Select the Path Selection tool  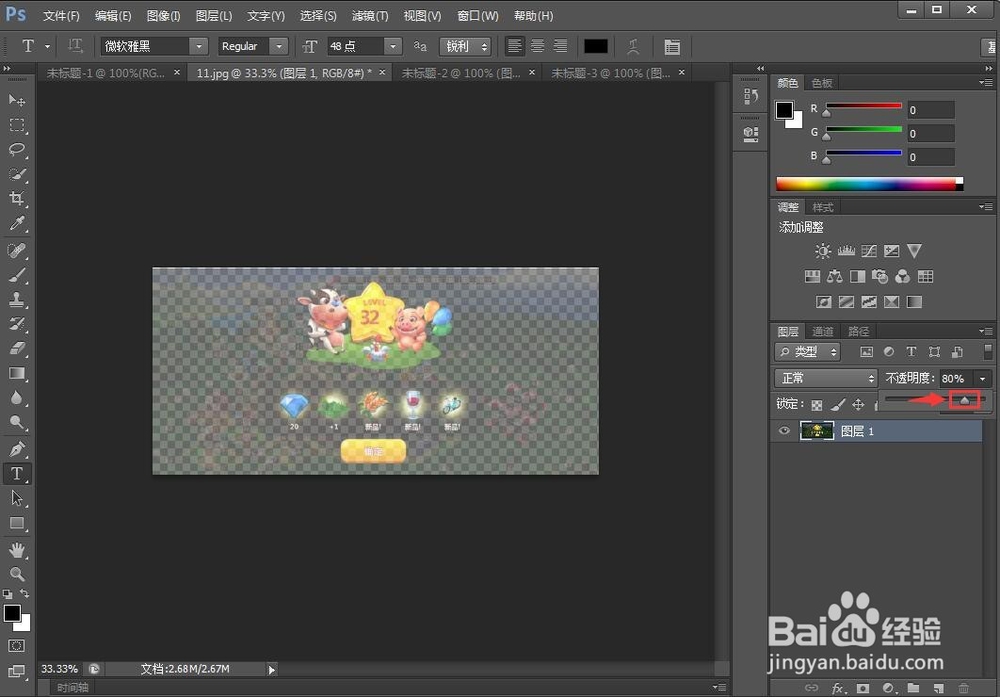coord(17,498)
